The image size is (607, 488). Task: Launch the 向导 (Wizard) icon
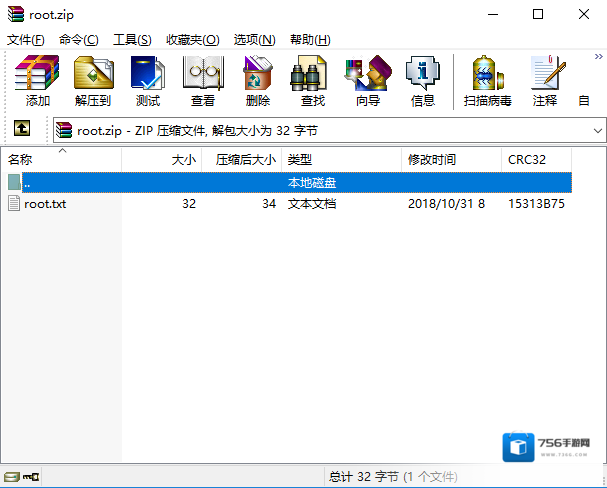click(x=368, y=75)
